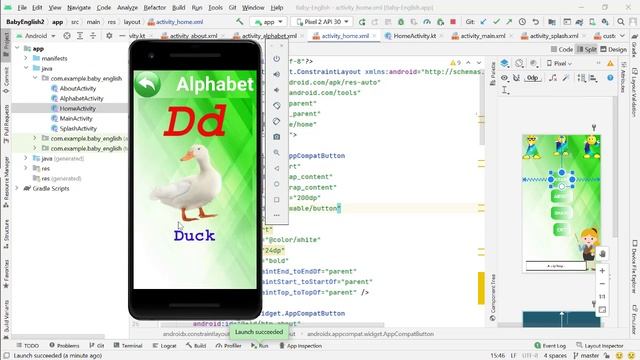Click master Git branch in status bar

click(586, 356)
